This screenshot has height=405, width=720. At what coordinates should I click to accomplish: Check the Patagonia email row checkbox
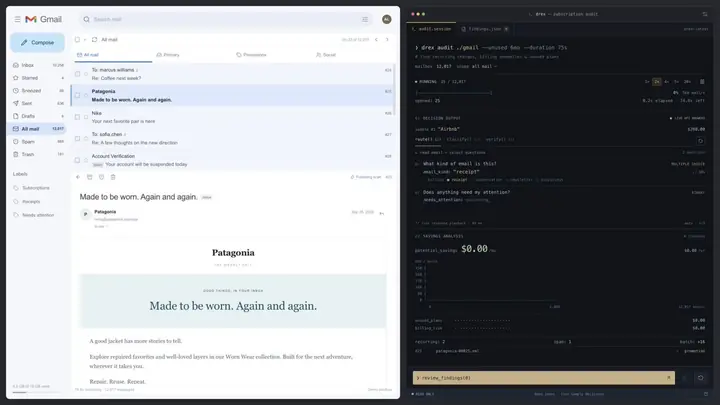(x=78, y=96)
